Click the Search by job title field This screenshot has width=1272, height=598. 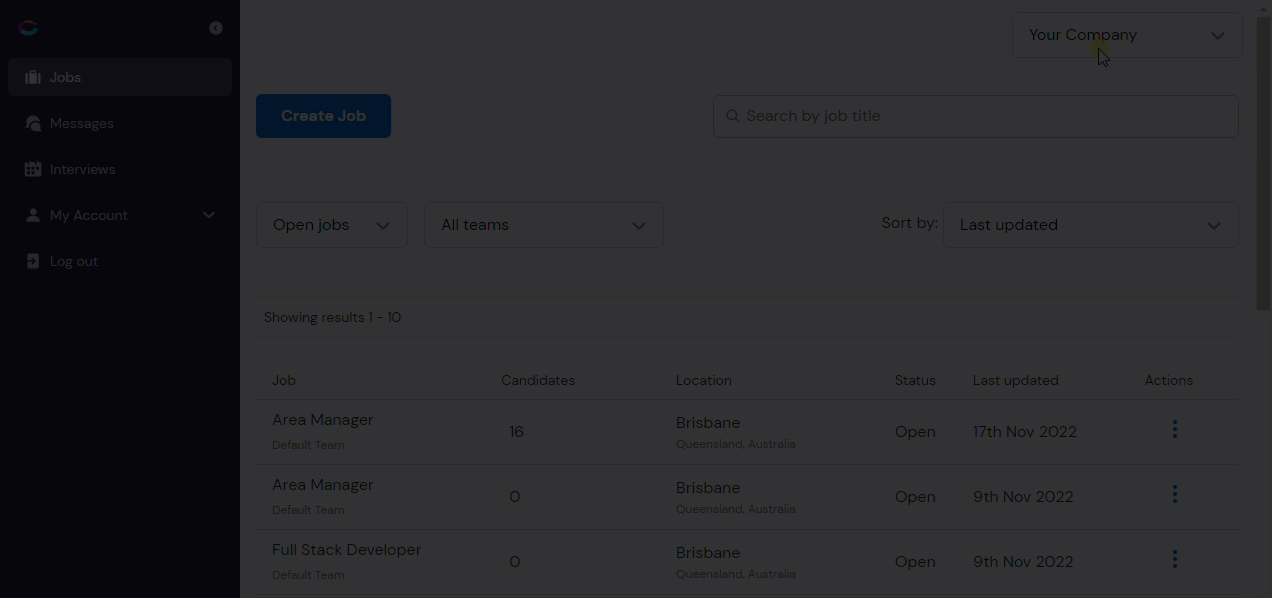click(x=976, y=116)
